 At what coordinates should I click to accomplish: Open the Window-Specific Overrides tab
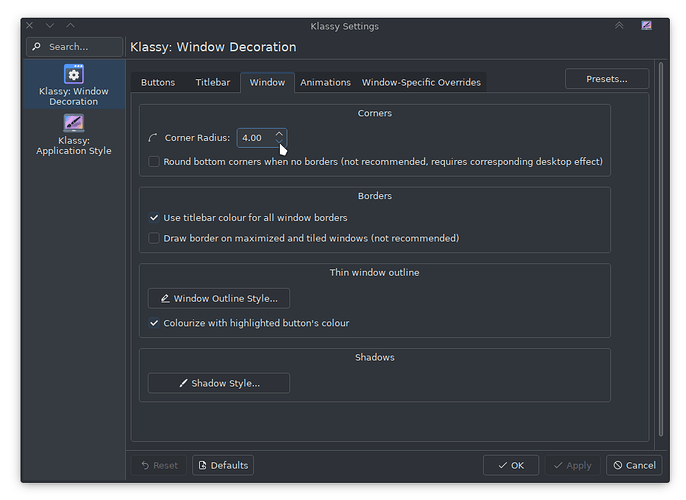coord(421,82)
